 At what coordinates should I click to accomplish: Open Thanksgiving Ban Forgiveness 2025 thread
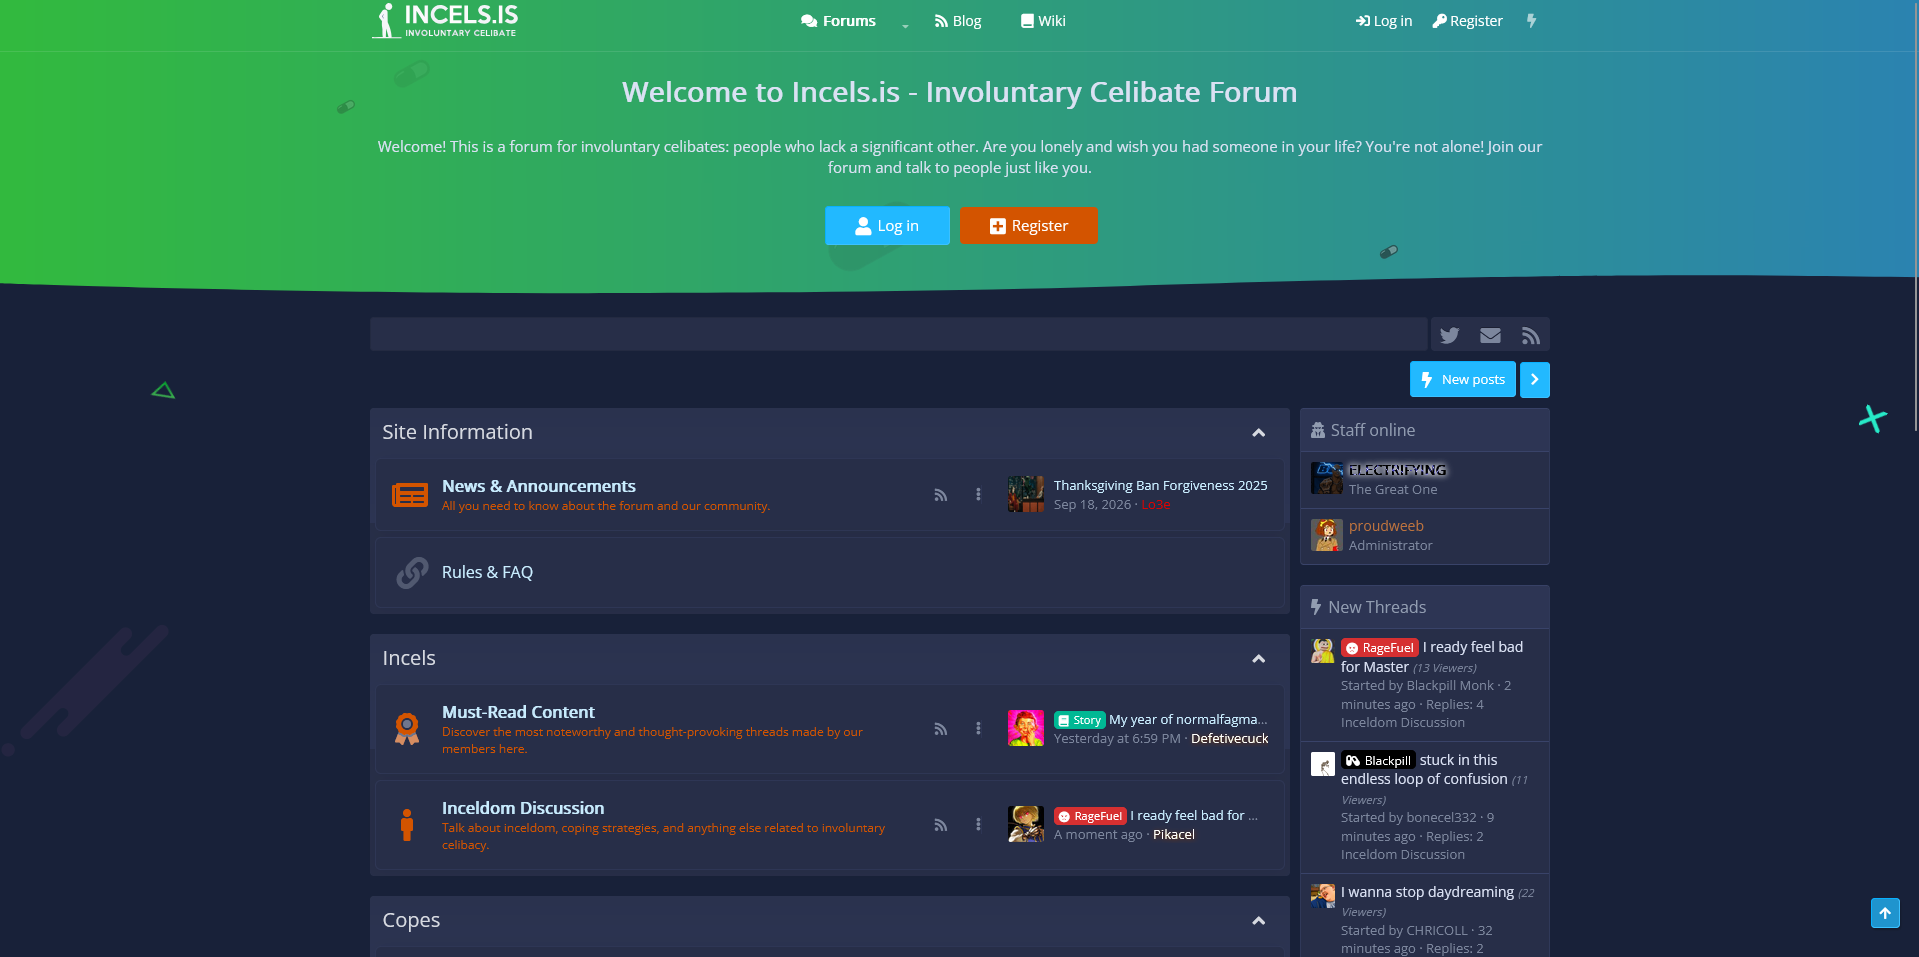1160,485
